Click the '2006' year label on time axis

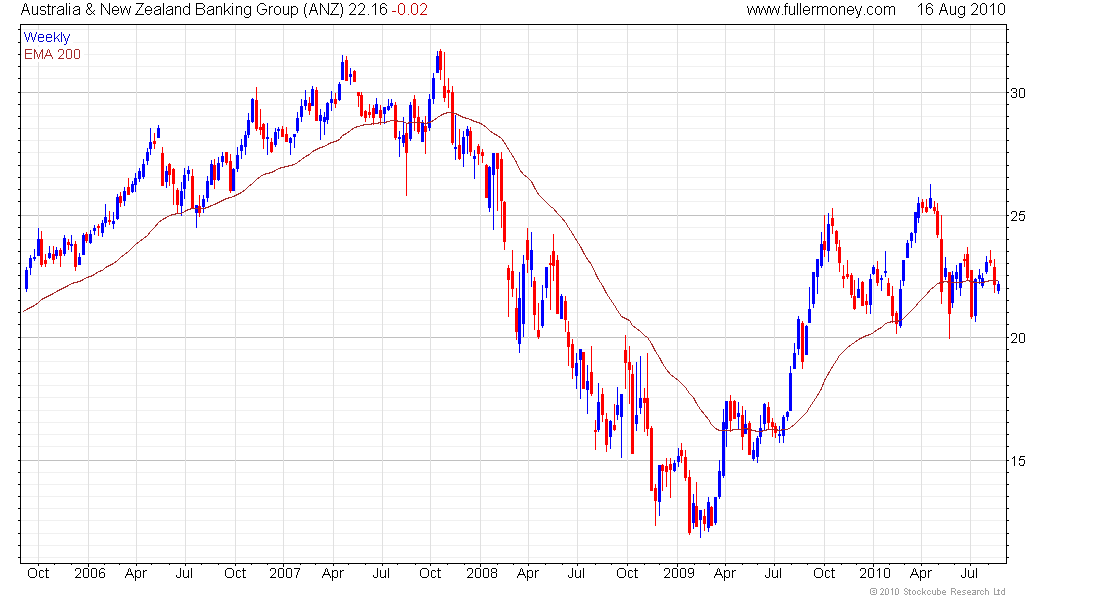(90, 573)
